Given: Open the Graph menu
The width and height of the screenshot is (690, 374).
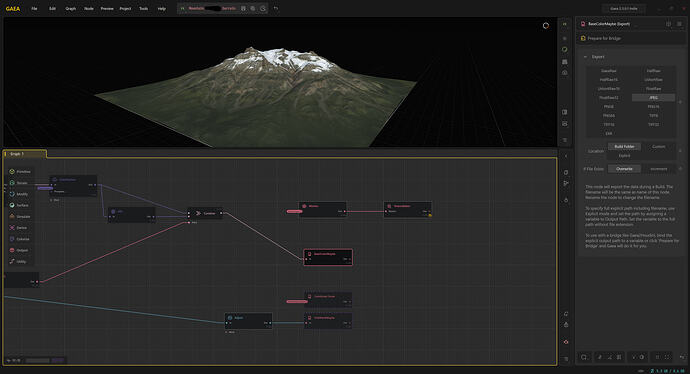Looking at the screenshot, I should pyautogui.click(x=70, y=8).
